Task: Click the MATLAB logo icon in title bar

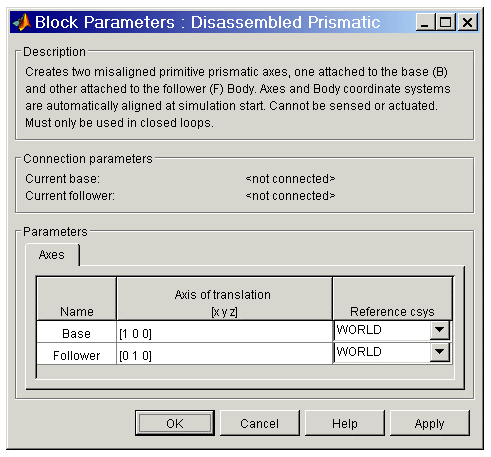Action: pyautogui.click(x=22, y=22)
